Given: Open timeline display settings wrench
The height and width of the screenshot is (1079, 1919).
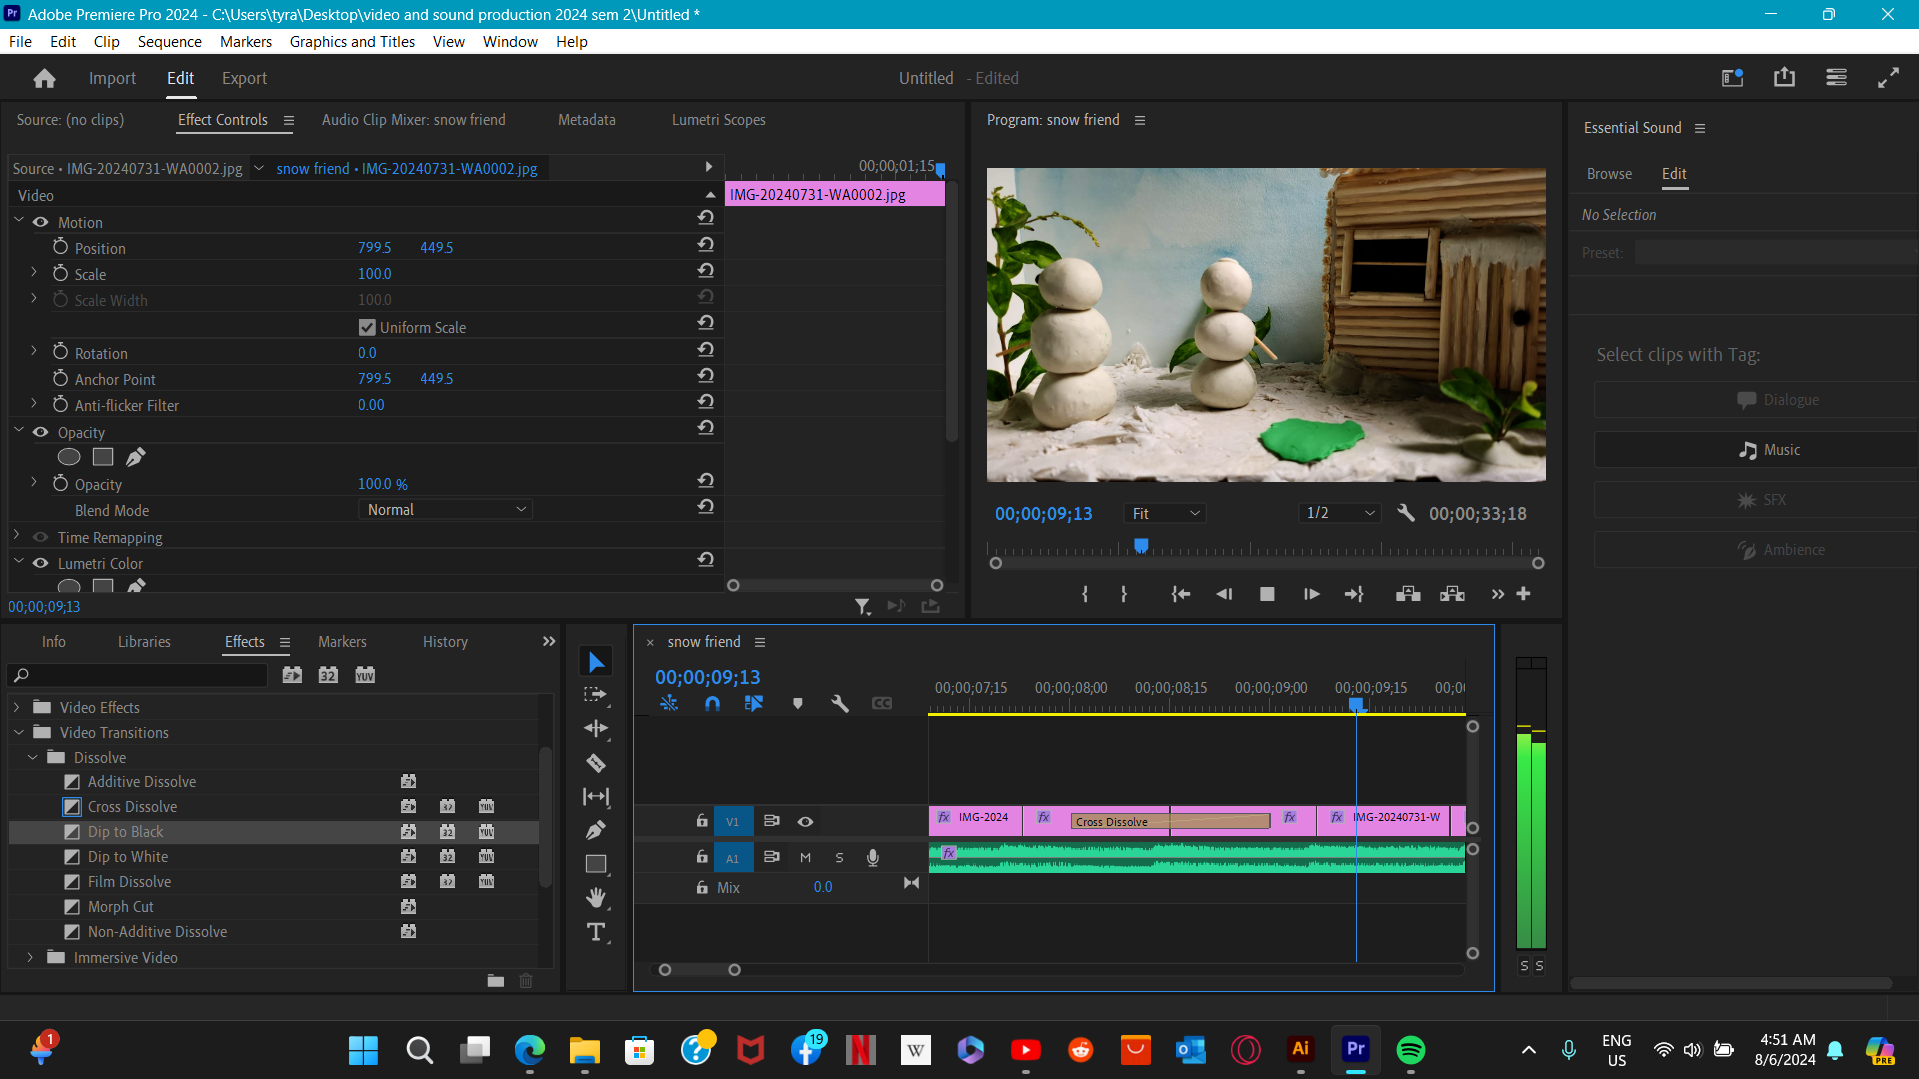Looking at the screenshot, I should [x=840, y=704].
